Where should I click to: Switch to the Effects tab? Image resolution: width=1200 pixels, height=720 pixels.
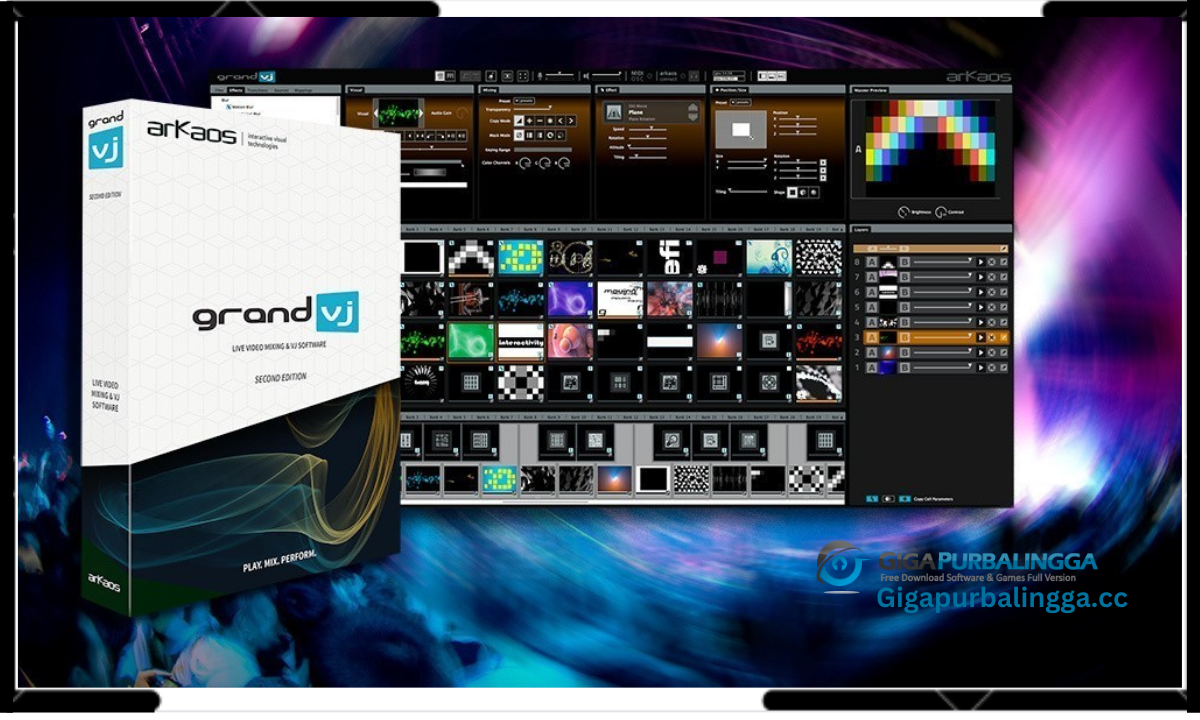pos(235,90)
